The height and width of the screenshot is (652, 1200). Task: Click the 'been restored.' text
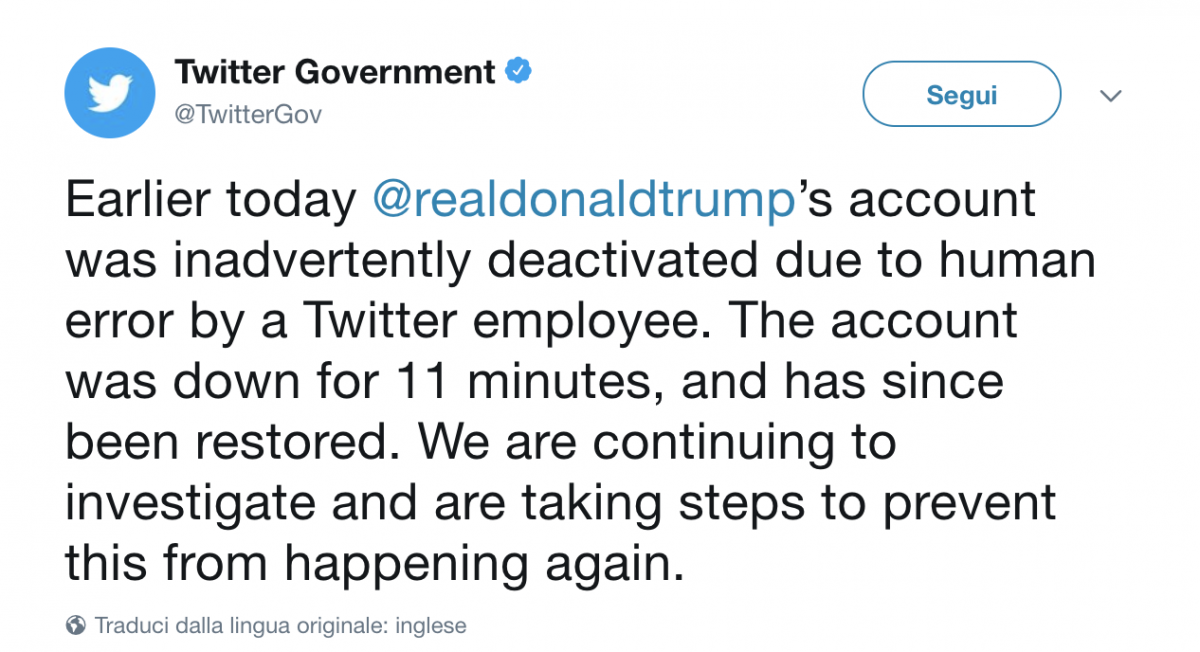[229, 442]
